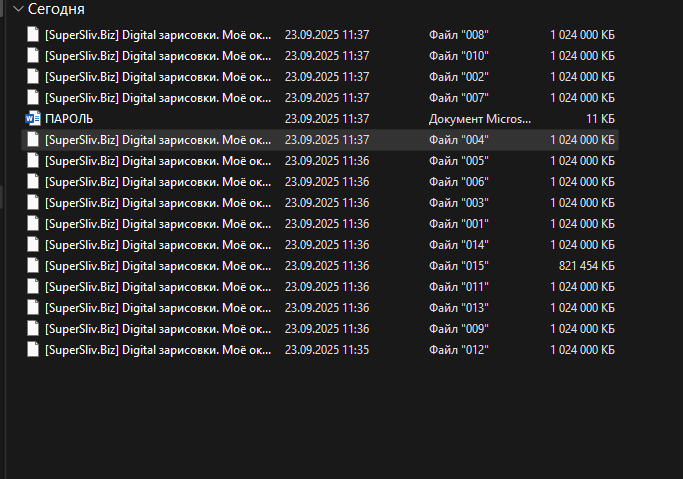Select file icon for Файл "011" row

[33, 287]
